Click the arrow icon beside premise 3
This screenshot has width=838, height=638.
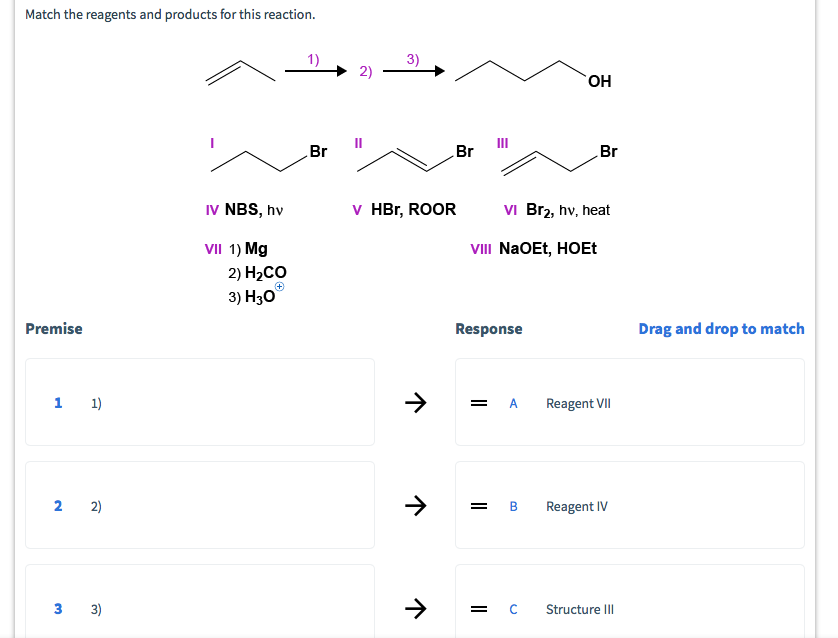[x=415, y=609]
